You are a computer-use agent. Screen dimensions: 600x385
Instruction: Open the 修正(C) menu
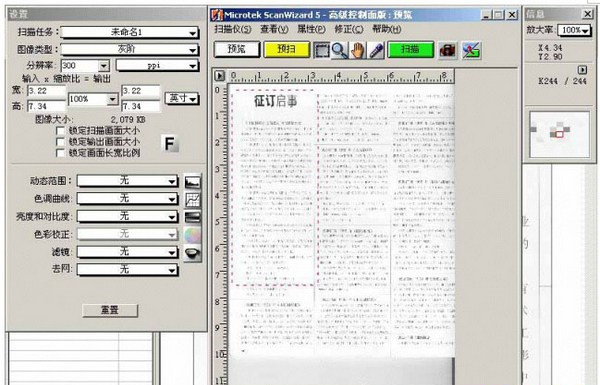click(x=349, y=29)
